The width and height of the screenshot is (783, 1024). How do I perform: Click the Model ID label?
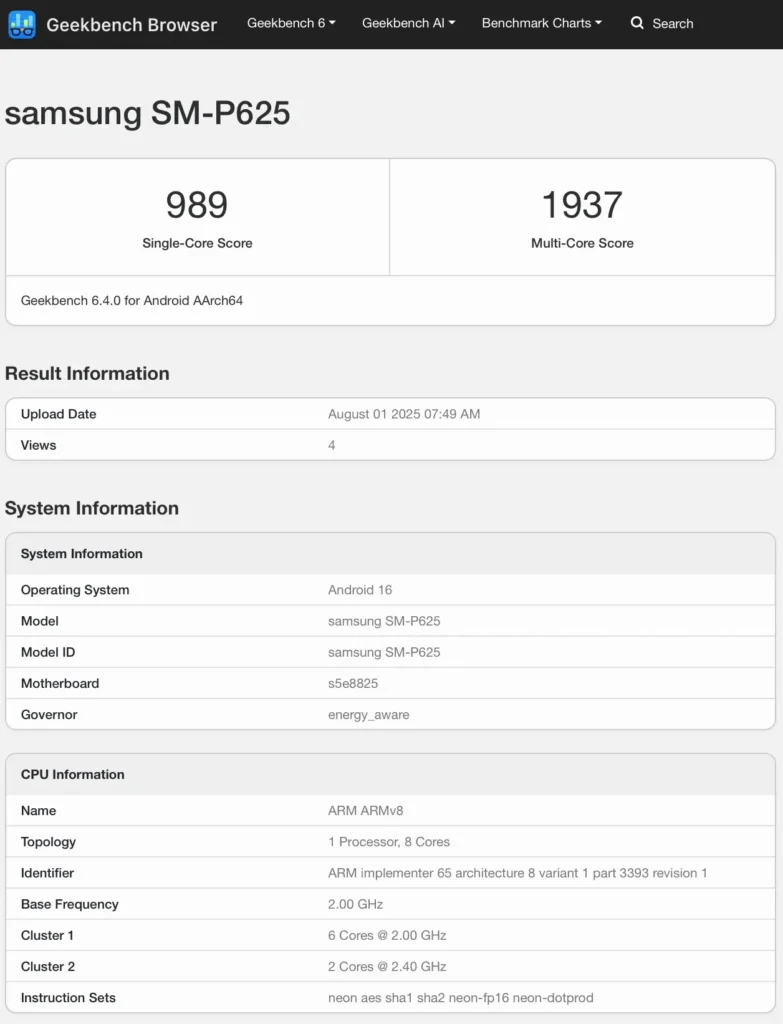[48, 652]
